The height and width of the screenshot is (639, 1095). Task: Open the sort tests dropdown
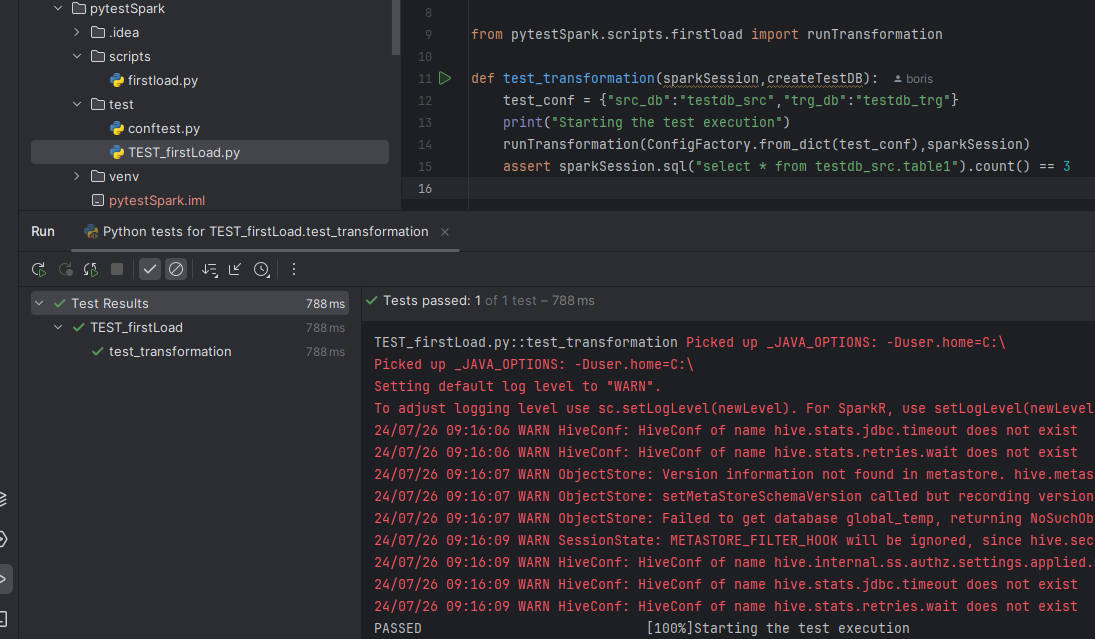[x=210, y=269]
